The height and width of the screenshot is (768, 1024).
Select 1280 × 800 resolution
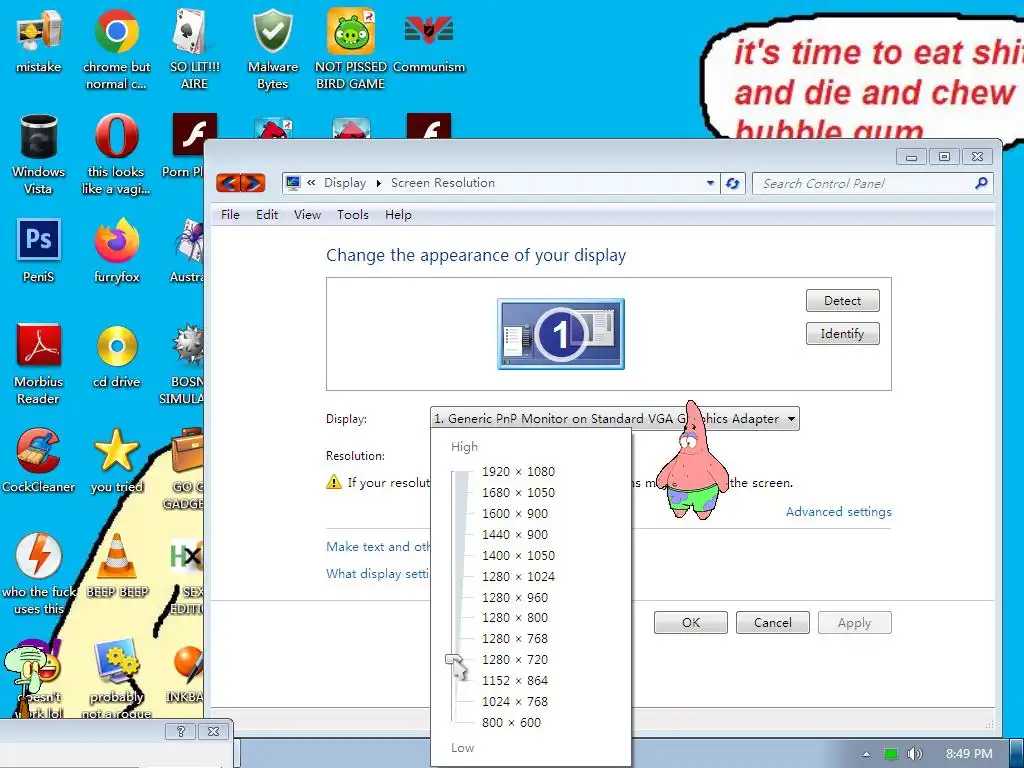click(515, 618)
